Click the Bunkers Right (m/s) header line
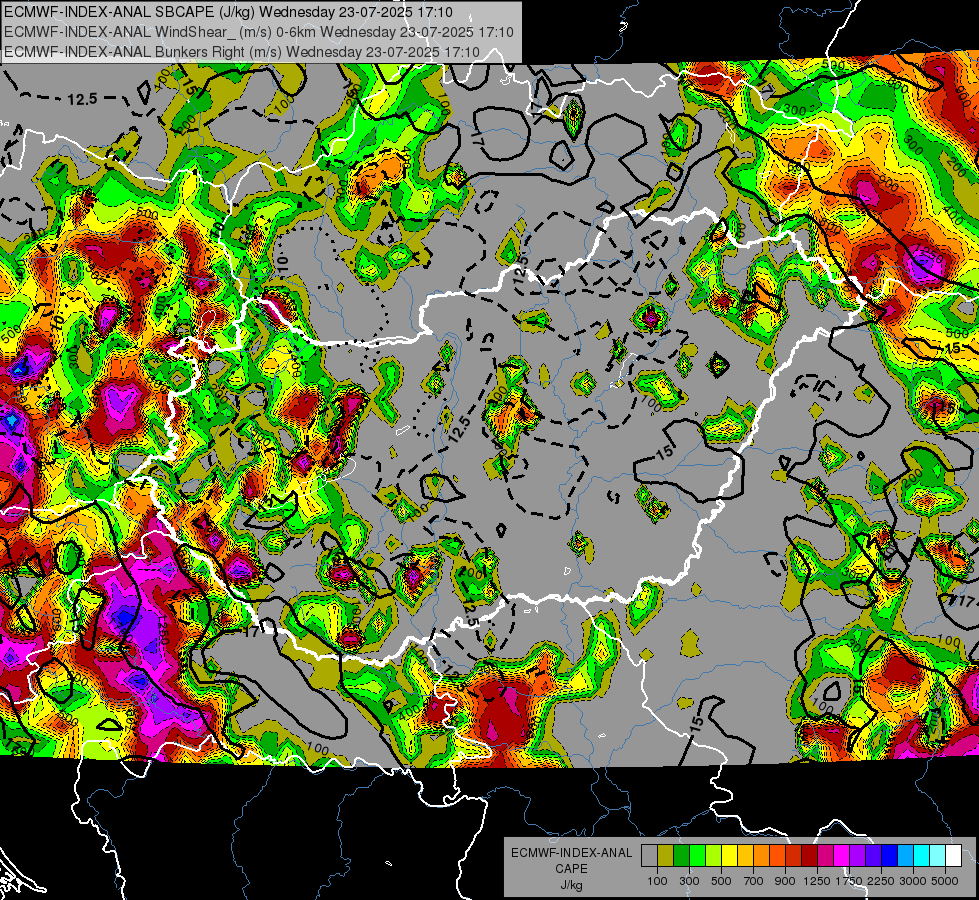 pos(242,52)
